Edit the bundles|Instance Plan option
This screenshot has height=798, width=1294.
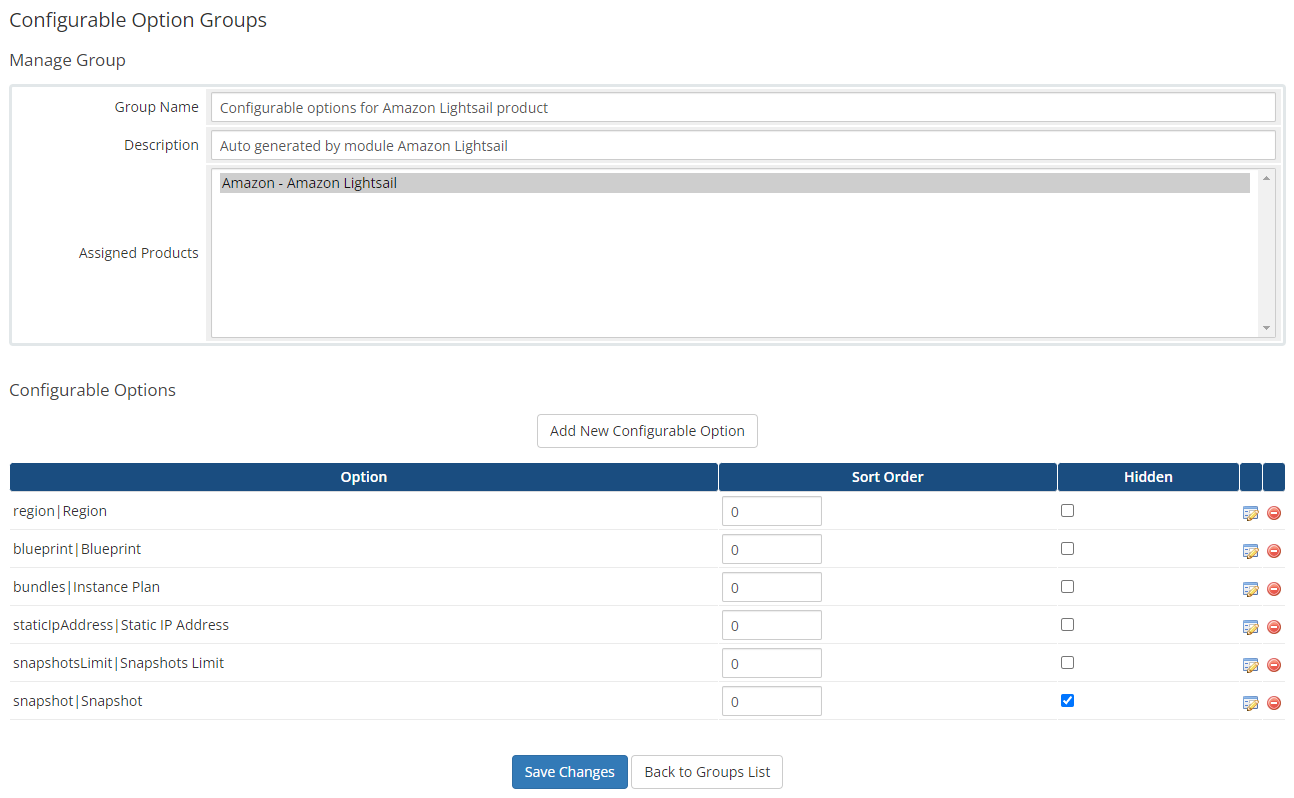1250,588
